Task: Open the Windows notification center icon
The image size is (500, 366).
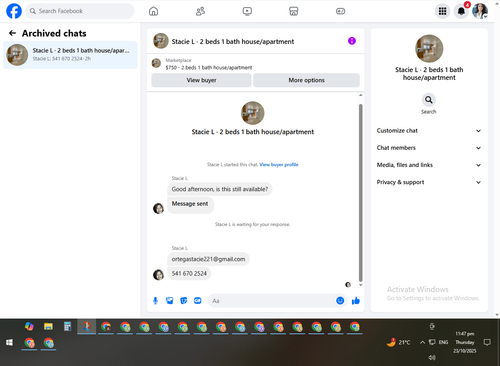Action: pyautogui.click(x=487, y=342)
